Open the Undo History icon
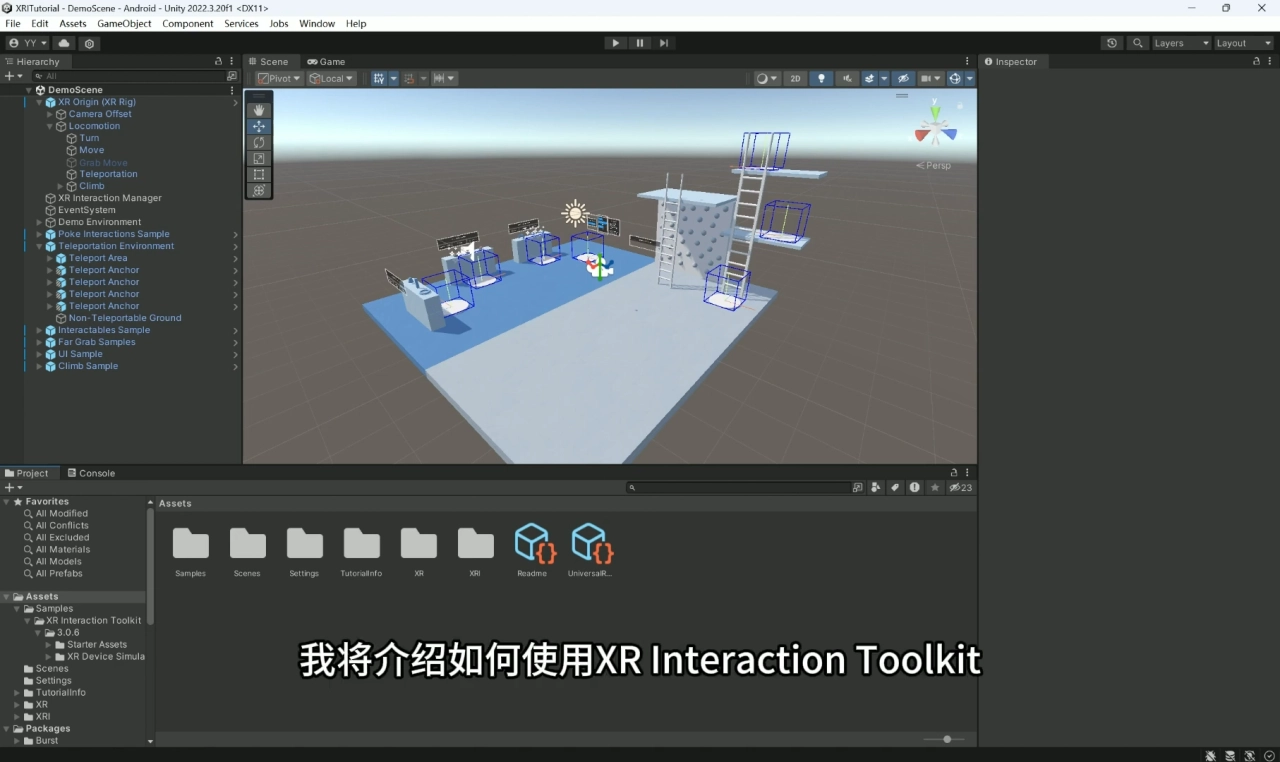 point(1112,43)
